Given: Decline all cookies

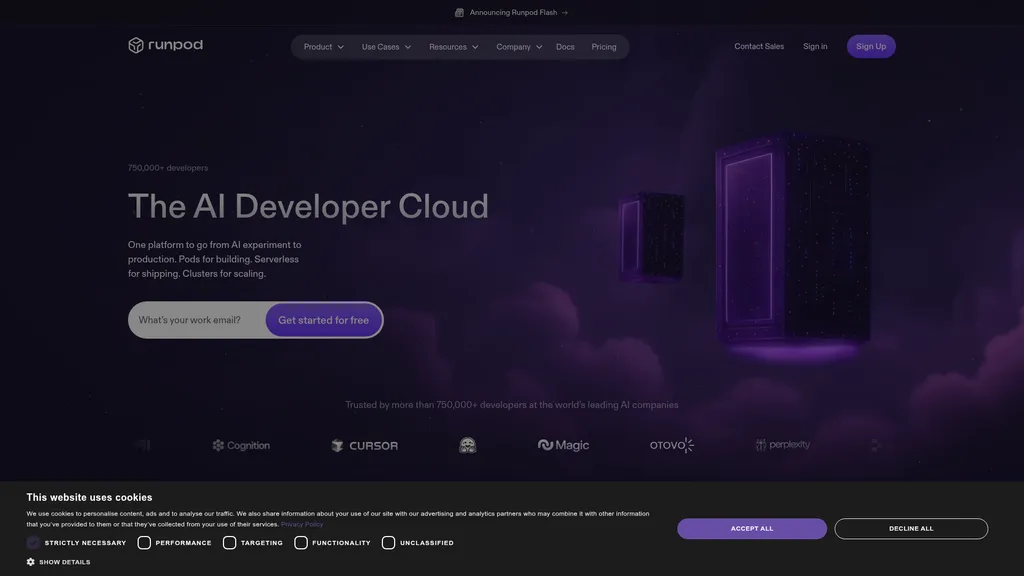Looking at the screenshot, I should 911,528.
